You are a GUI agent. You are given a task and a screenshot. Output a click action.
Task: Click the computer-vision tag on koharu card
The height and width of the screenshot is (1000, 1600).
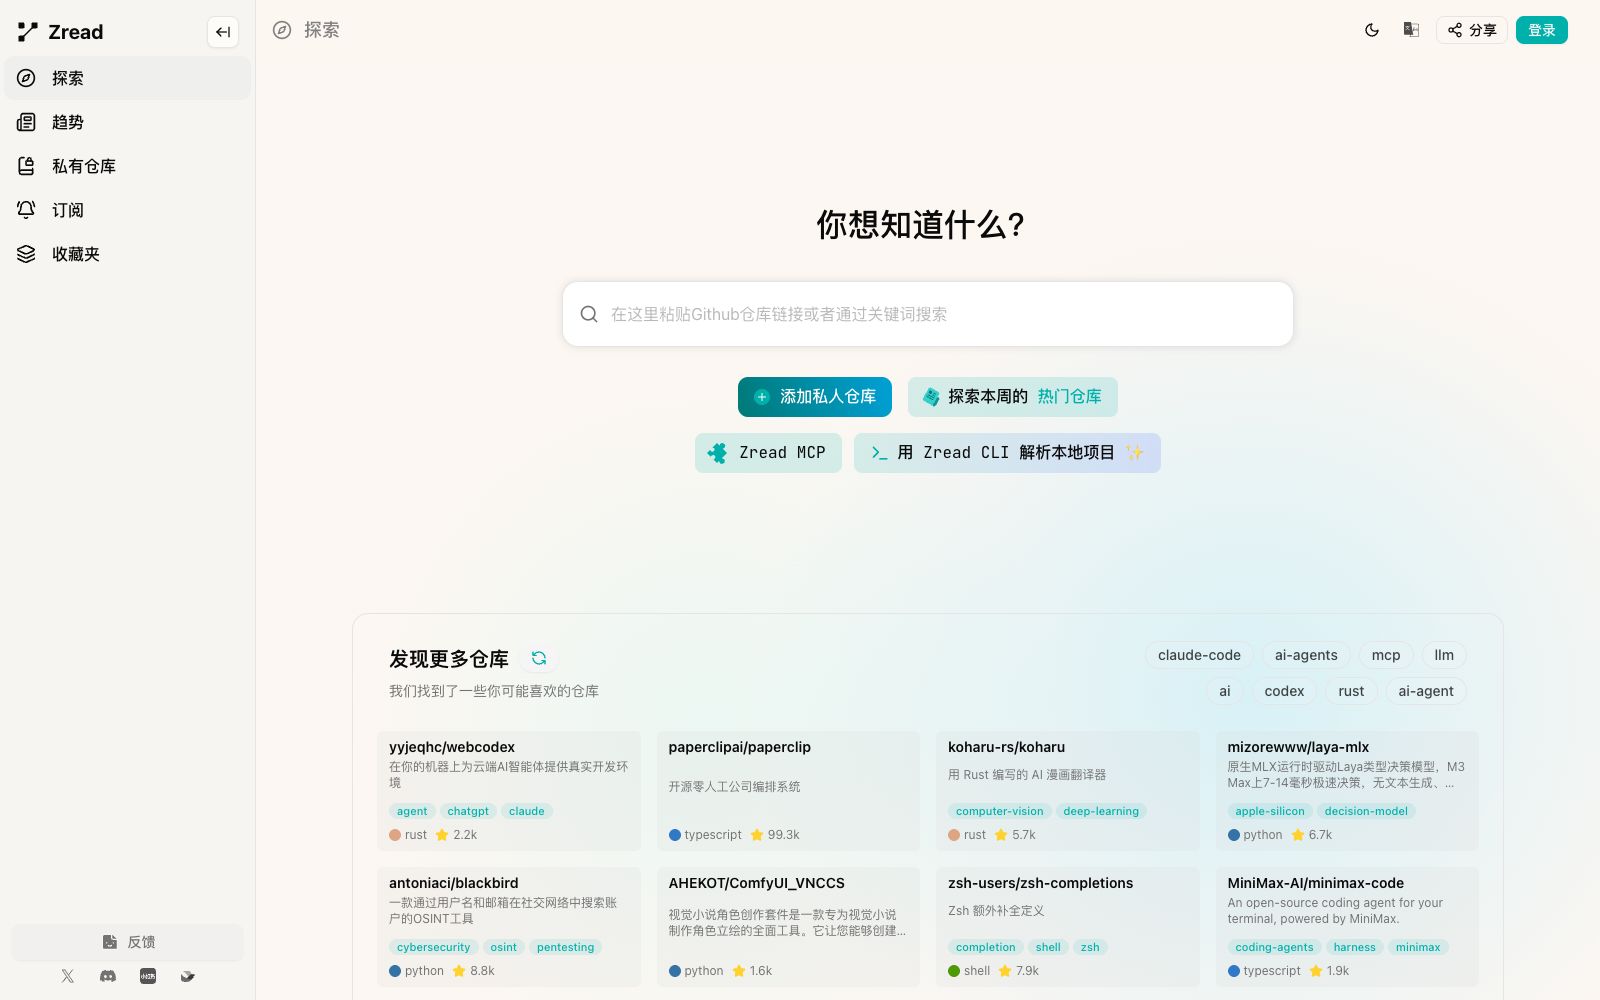(x=999, y=811)
